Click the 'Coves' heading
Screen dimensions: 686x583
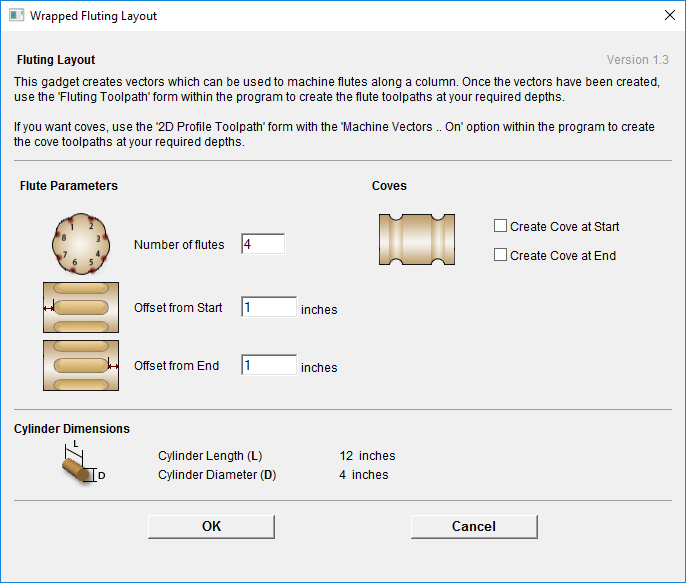coord(389,186)
